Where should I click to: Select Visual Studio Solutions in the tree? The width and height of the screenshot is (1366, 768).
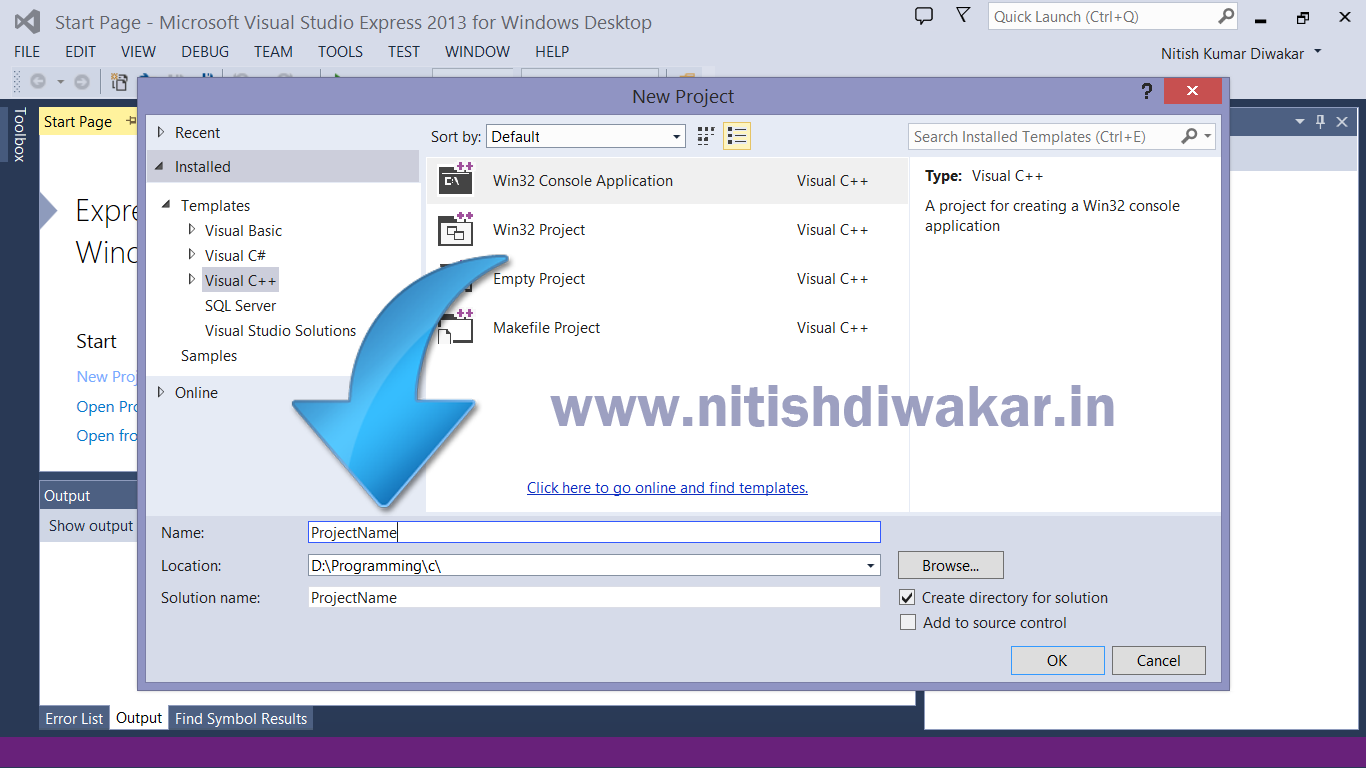tap(280, 330)
